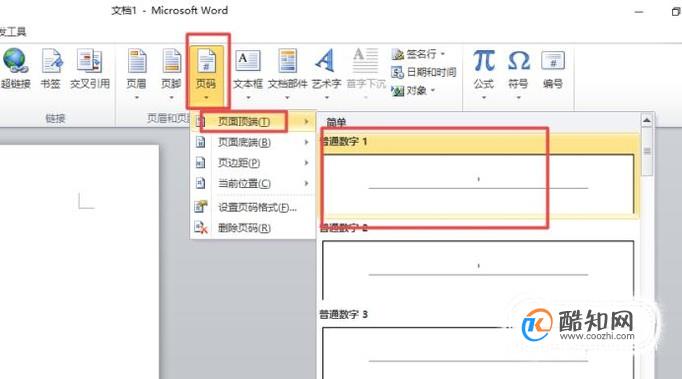Open the 页脚 footer gallery

[171, 73]
